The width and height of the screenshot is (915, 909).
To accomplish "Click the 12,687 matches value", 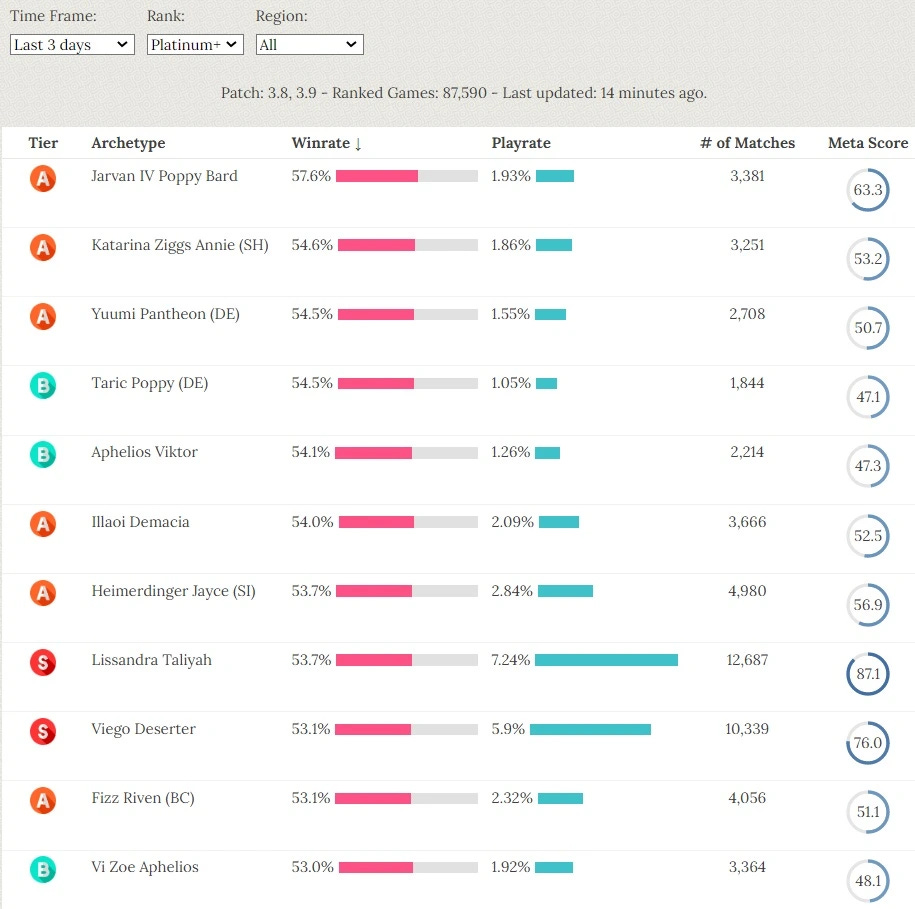I will click(748, 660).
